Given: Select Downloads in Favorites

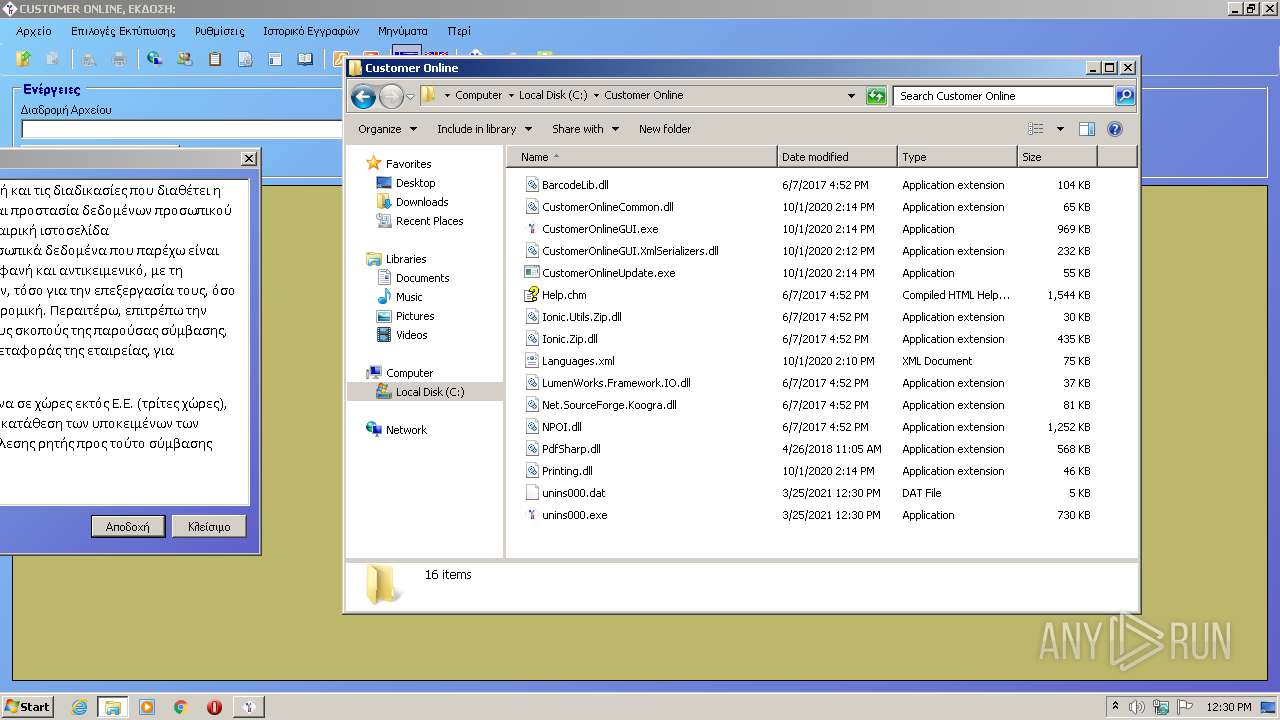Looking at the screenshot, I should click(421, 202).
